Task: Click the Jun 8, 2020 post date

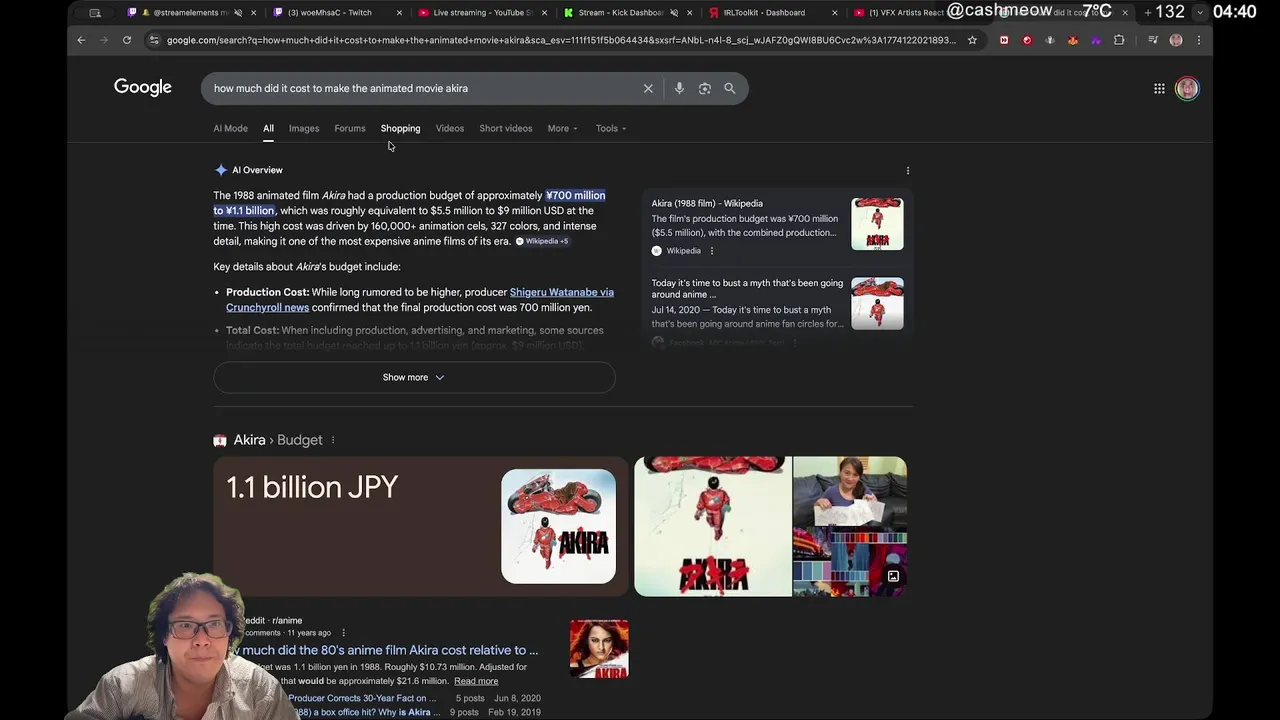Action: click(x=516, y=698)
